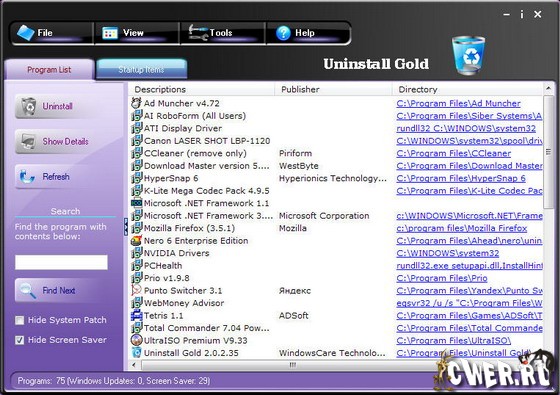Uncheck the Hide Screen Saver checkbox

tap(20, 340)
